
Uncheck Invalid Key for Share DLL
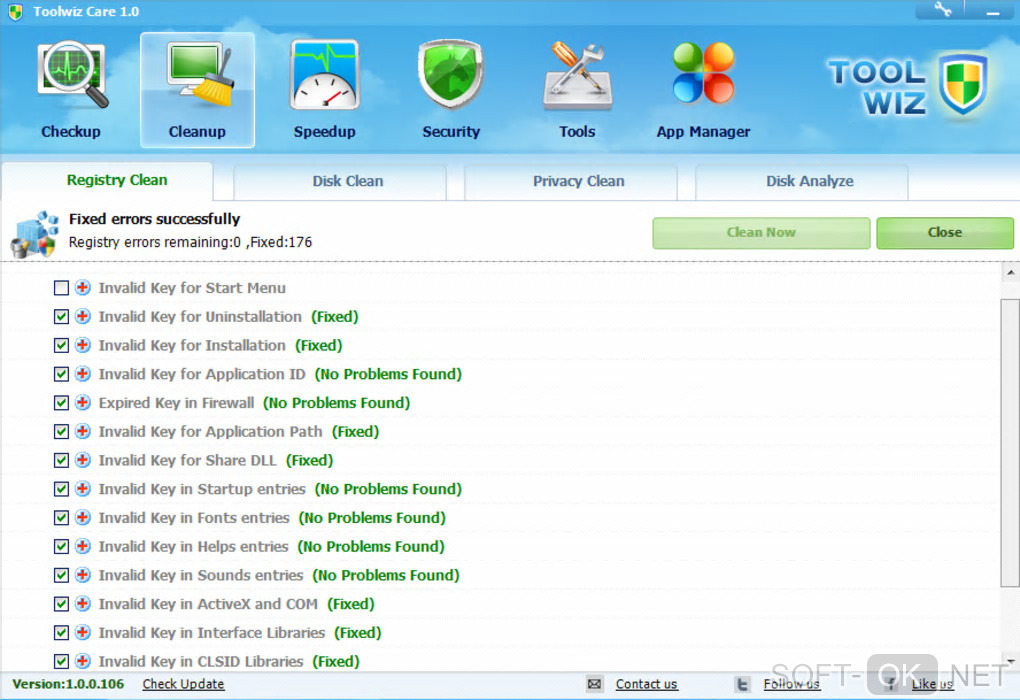click(61, 460)
